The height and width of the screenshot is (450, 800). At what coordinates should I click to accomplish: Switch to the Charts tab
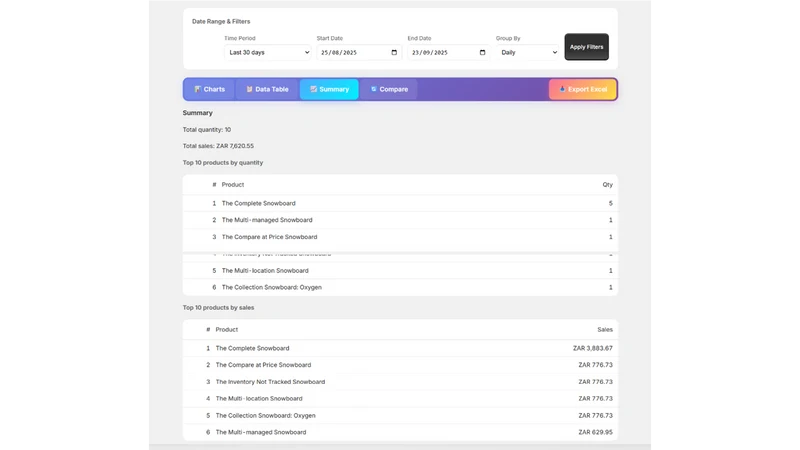(x=209, y=89)
